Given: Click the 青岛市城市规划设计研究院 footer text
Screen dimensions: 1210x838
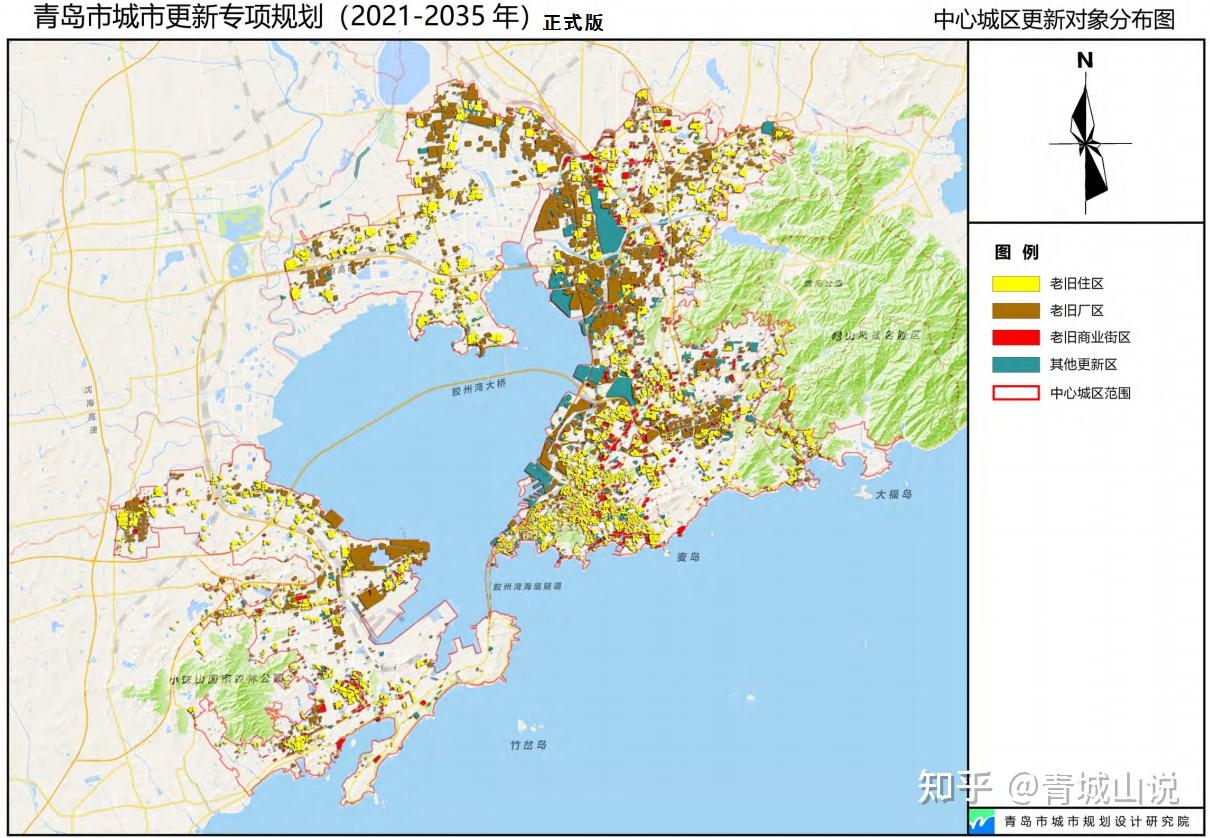Looking at the screenshot, I should 1097,822.
